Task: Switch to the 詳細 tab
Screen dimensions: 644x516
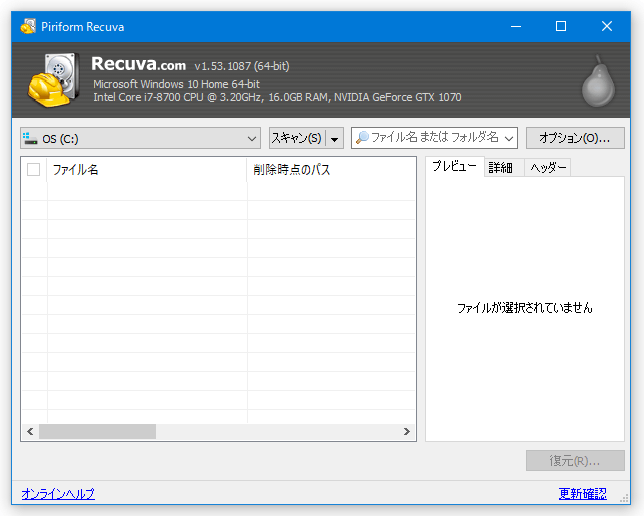Action: 504,168
